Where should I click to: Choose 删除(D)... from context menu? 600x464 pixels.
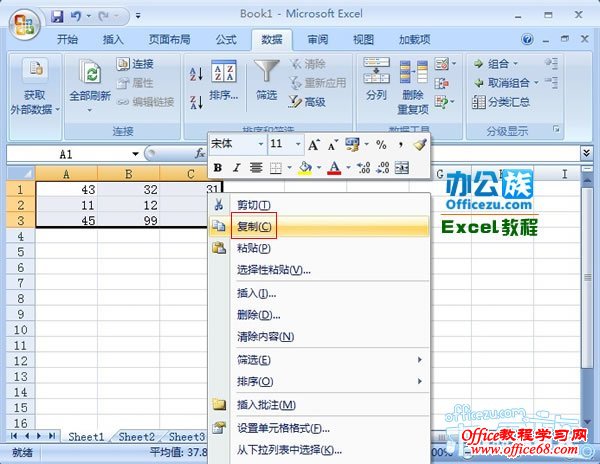coord(319,315)
